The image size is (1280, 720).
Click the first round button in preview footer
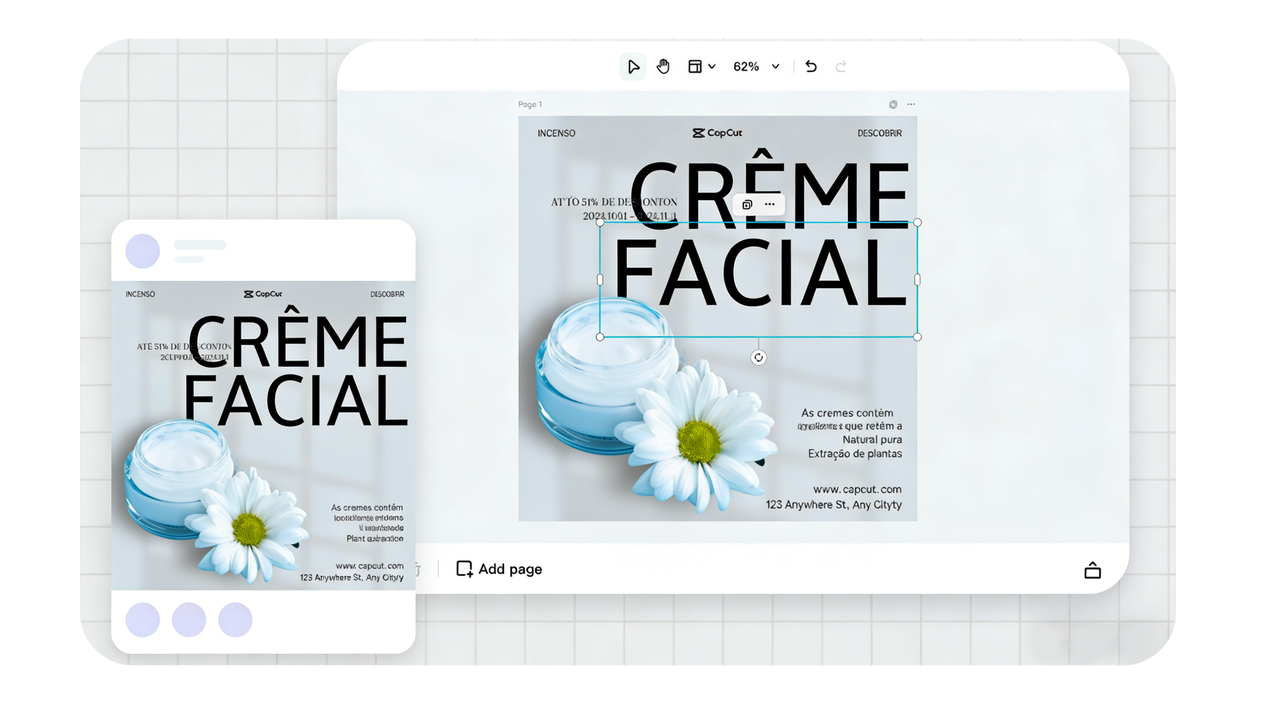pyautogui.click(x=143, y=620)
